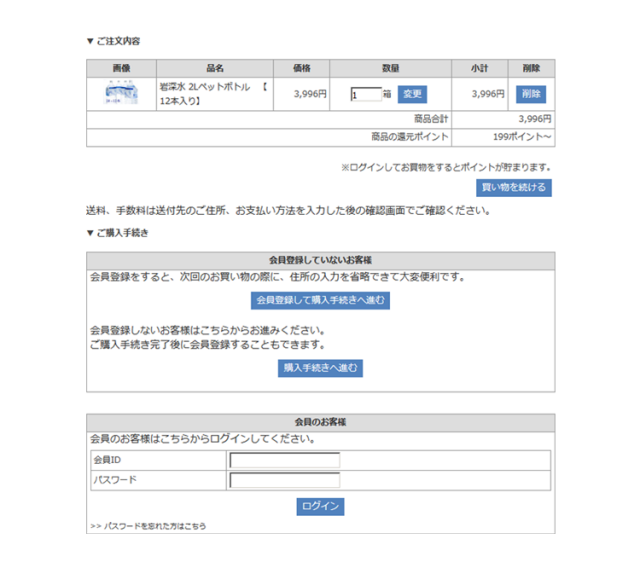
Task: Click 会員登録して購入手続きへ進む button
Action: (320, 300)
